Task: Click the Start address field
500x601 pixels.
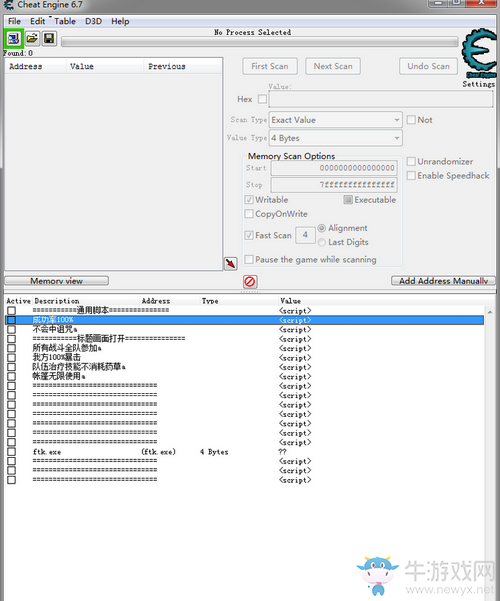Action: tap(334, 168)
